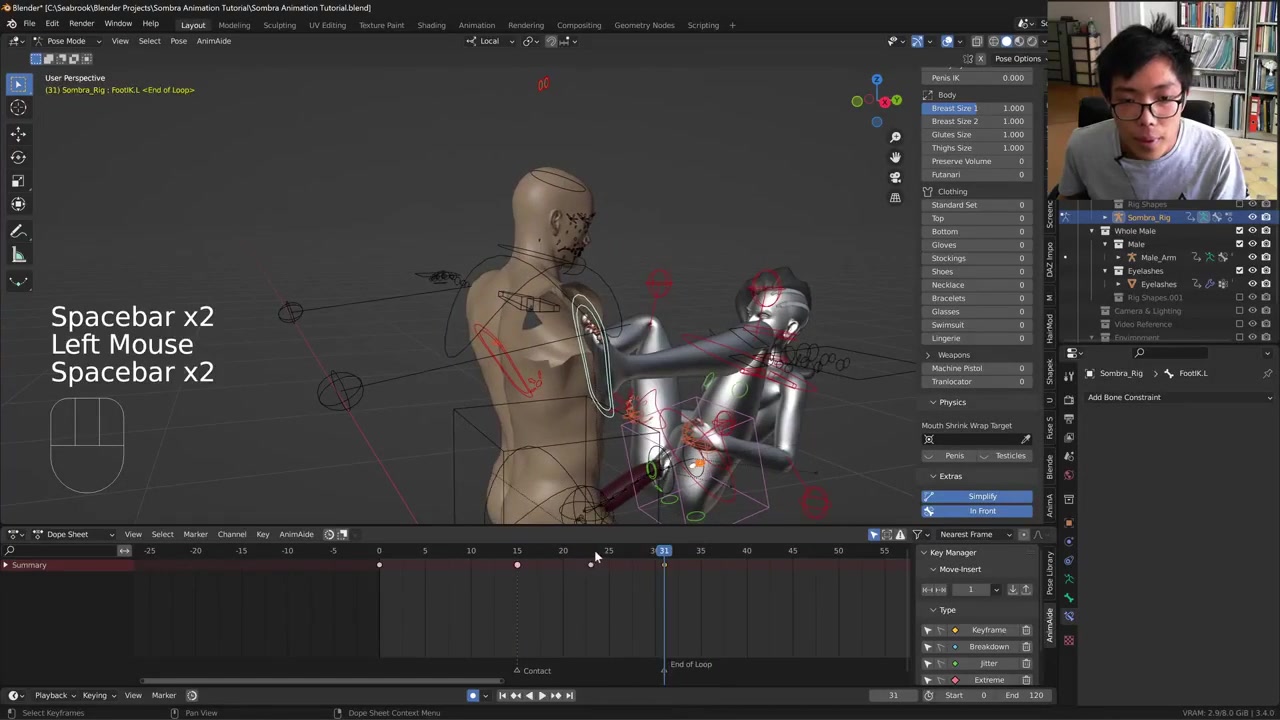Viewport: 1280px width, 720px height.
Task: Toggle the In Front option
Action: (982, 511)
